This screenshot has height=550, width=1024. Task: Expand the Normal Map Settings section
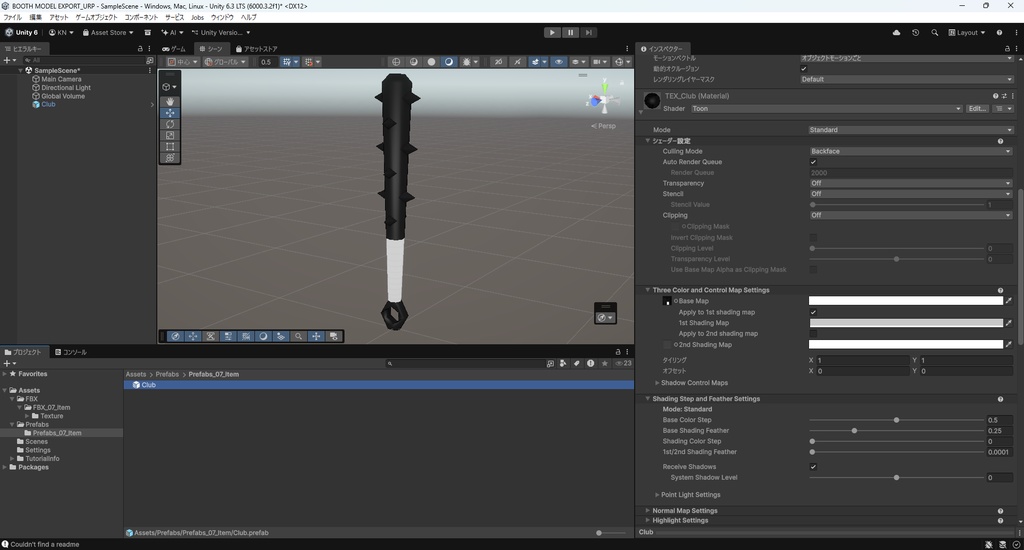point(685,510)
